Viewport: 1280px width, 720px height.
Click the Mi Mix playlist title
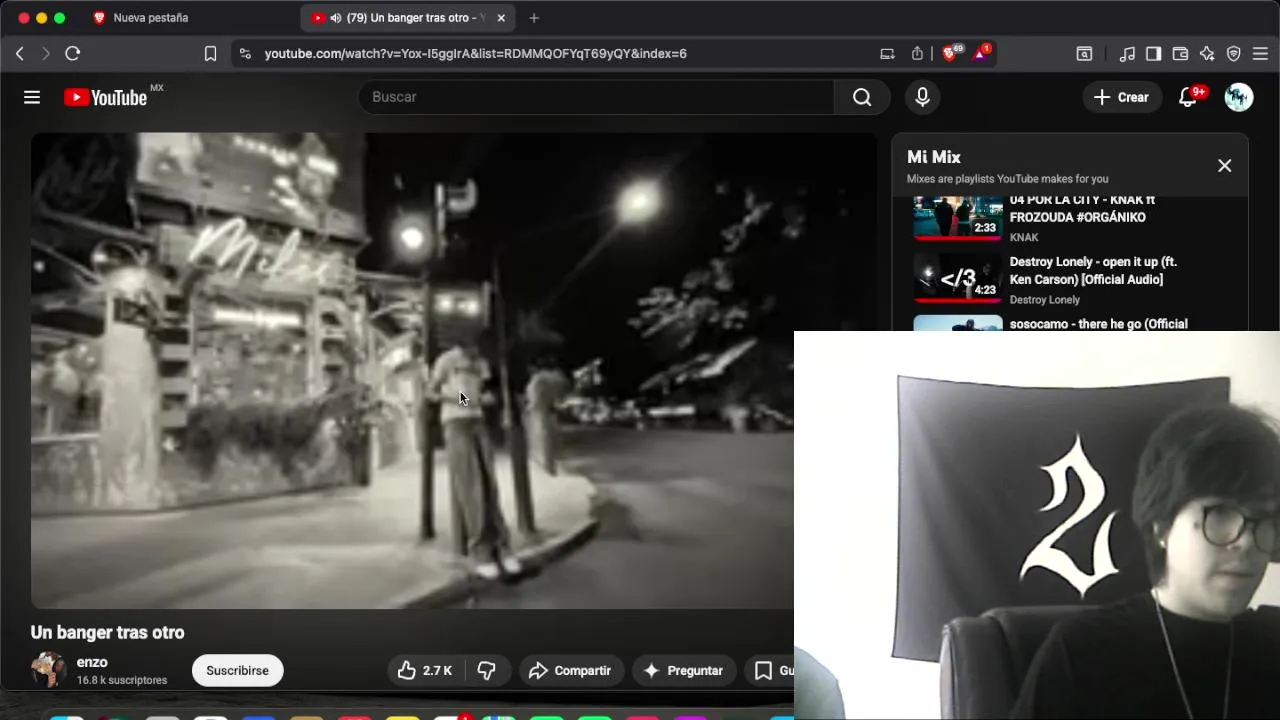934,157
